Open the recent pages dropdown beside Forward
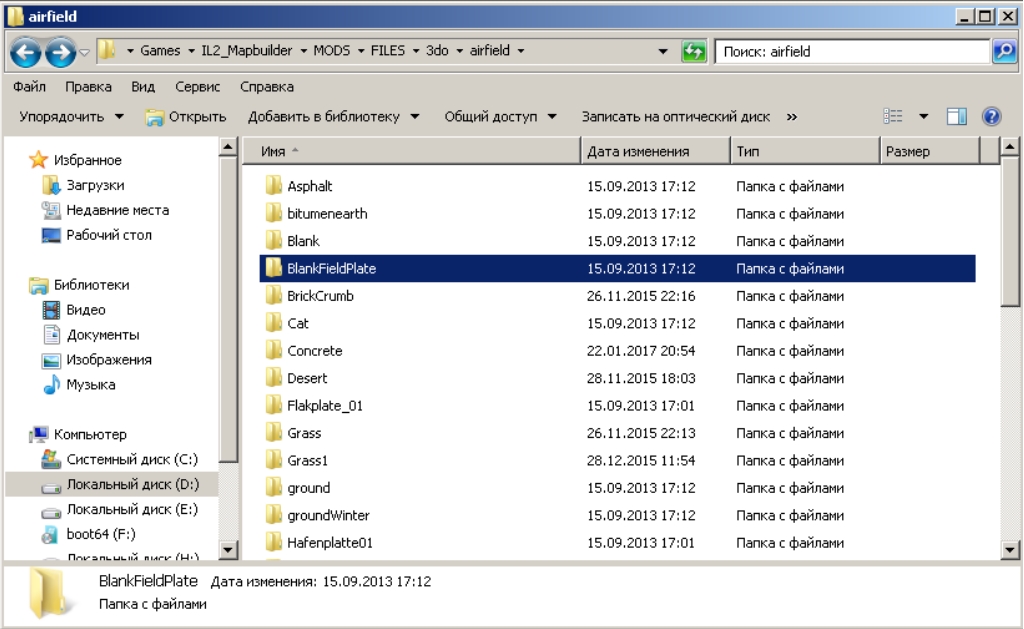 pos(84,52)
